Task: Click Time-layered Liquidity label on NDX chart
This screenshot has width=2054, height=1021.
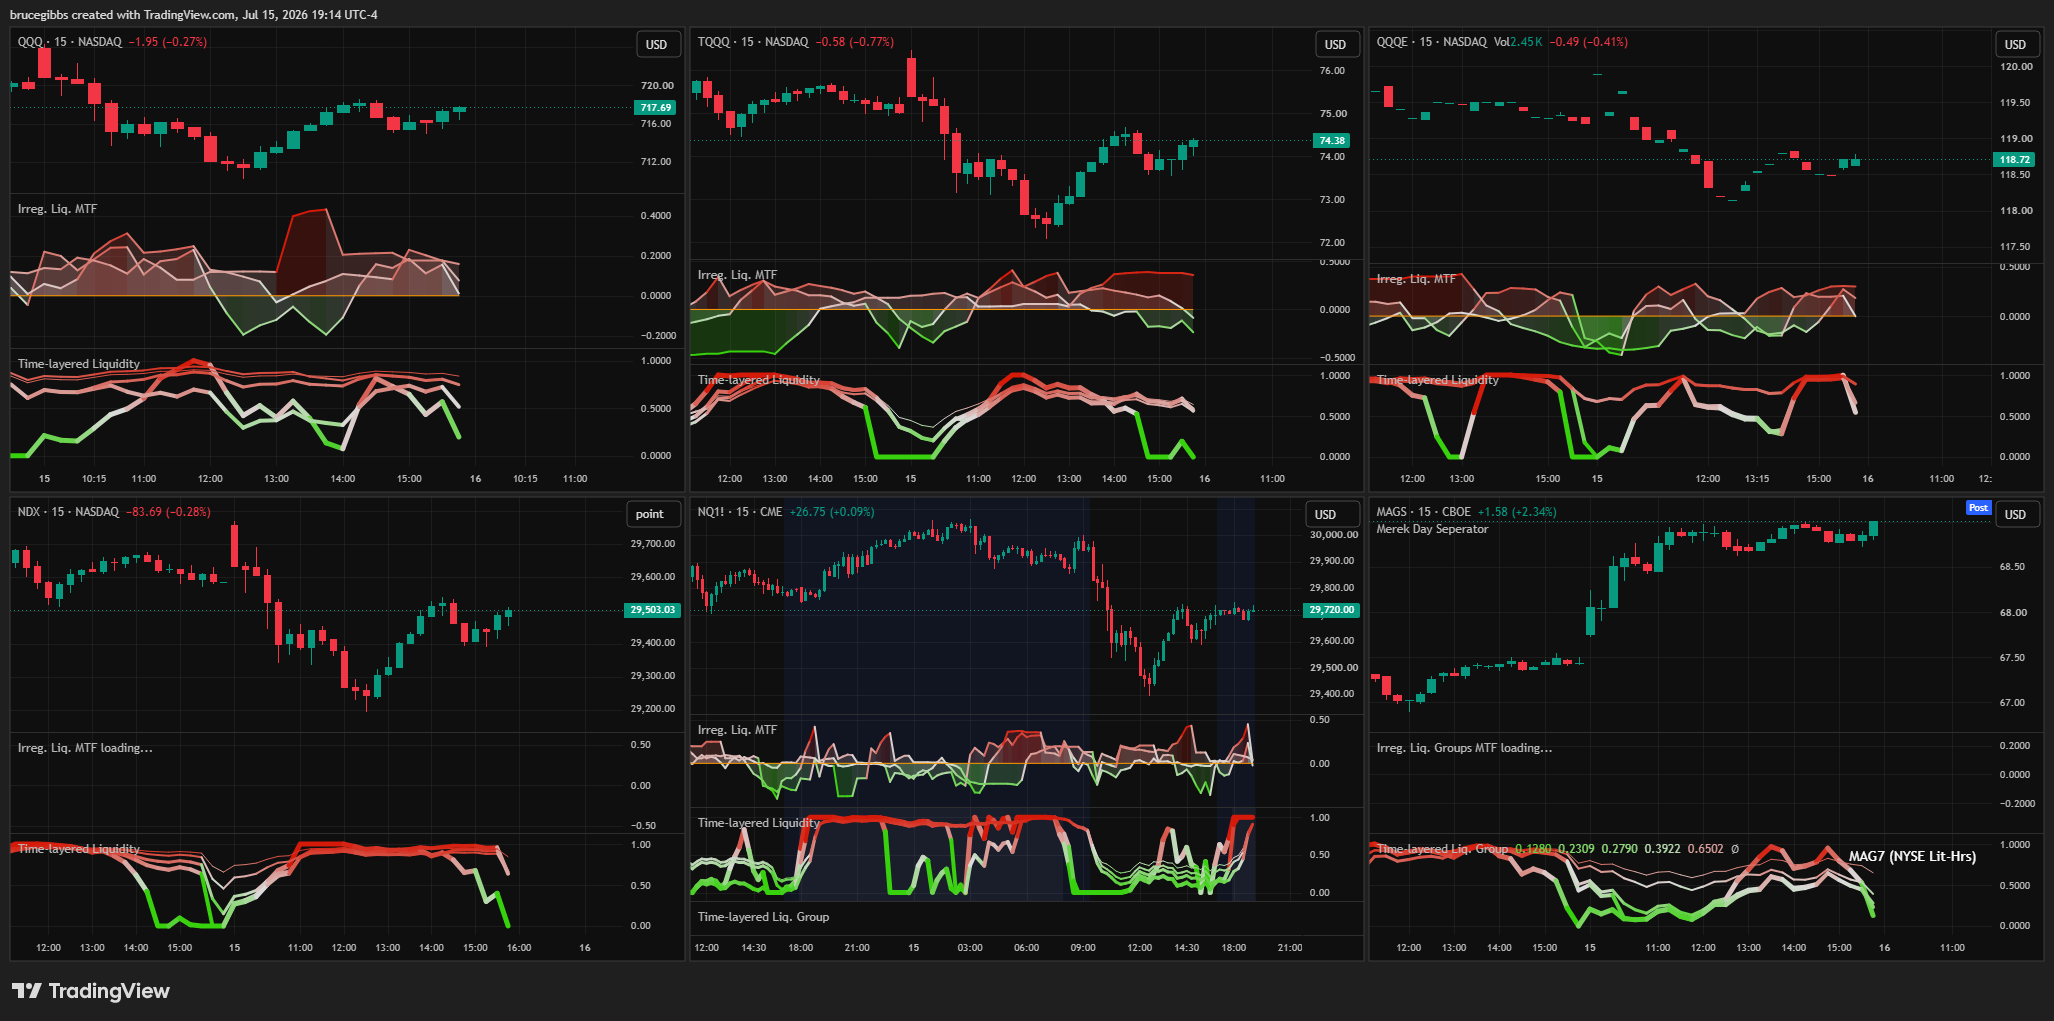Action: [79, 849]
